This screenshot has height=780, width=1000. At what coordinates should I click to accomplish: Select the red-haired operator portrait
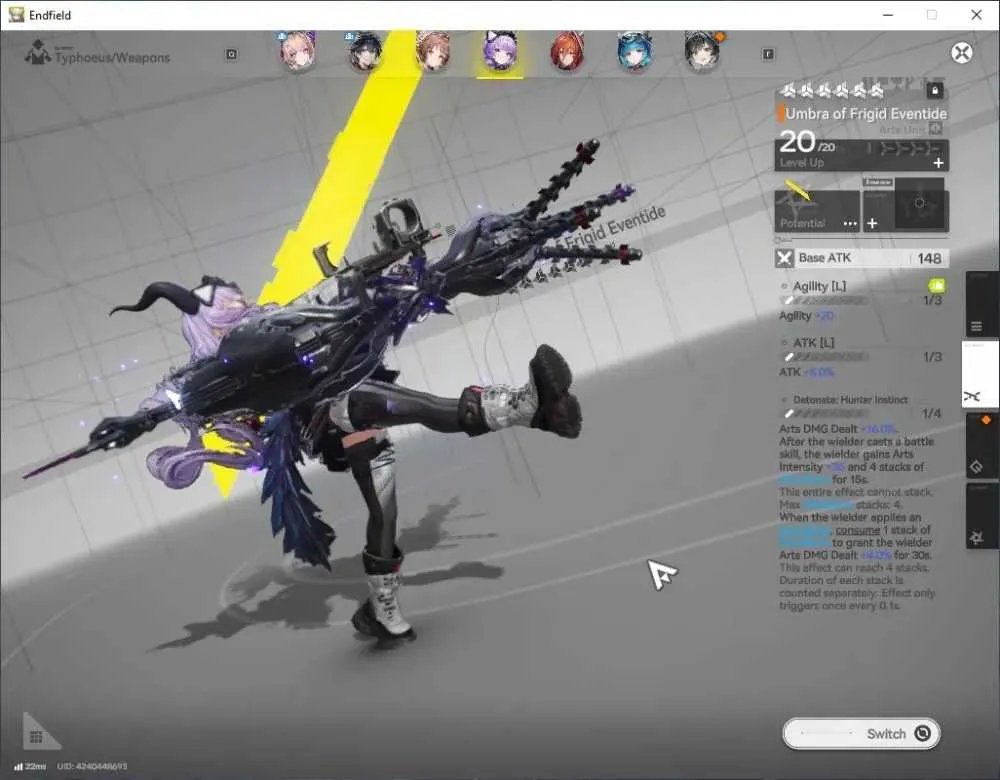pyautogui.click(x=567, y=51)
